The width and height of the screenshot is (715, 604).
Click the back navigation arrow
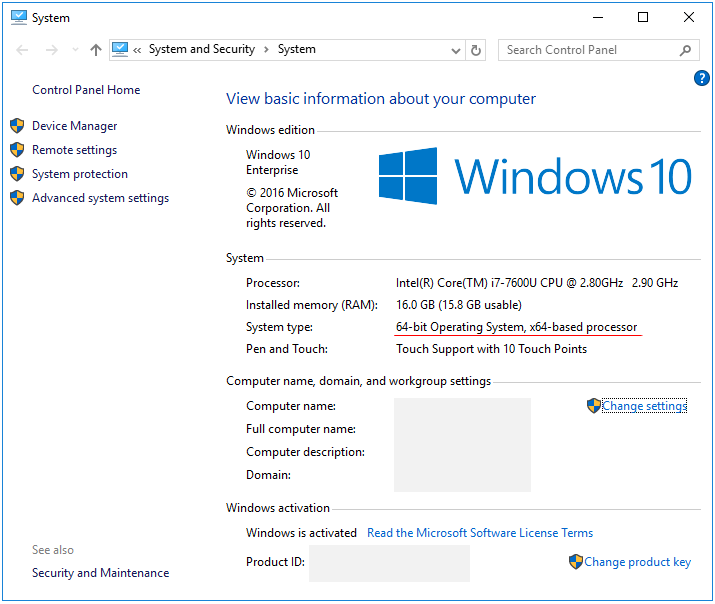[22, 50]
